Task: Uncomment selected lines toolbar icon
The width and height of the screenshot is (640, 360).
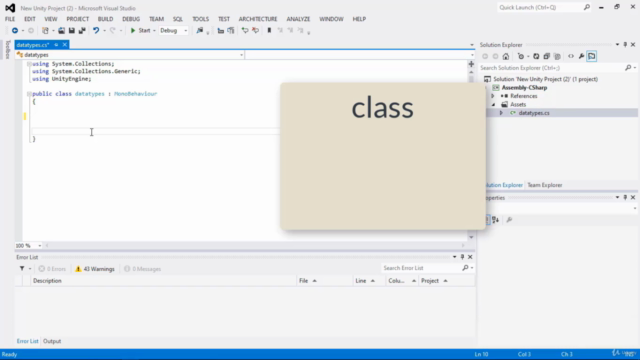Action: click(255, 31)
